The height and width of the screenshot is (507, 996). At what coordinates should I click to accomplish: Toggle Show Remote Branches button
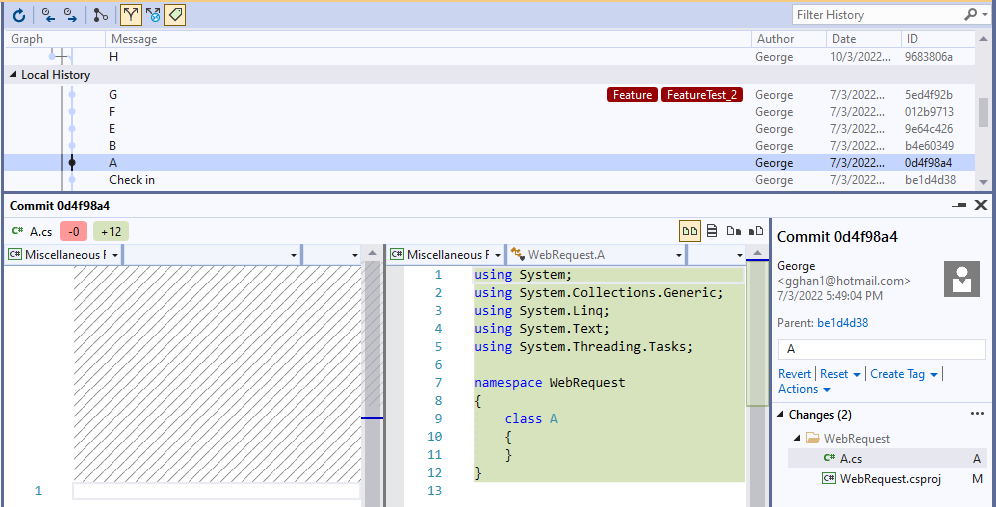(x=153, y=15)
